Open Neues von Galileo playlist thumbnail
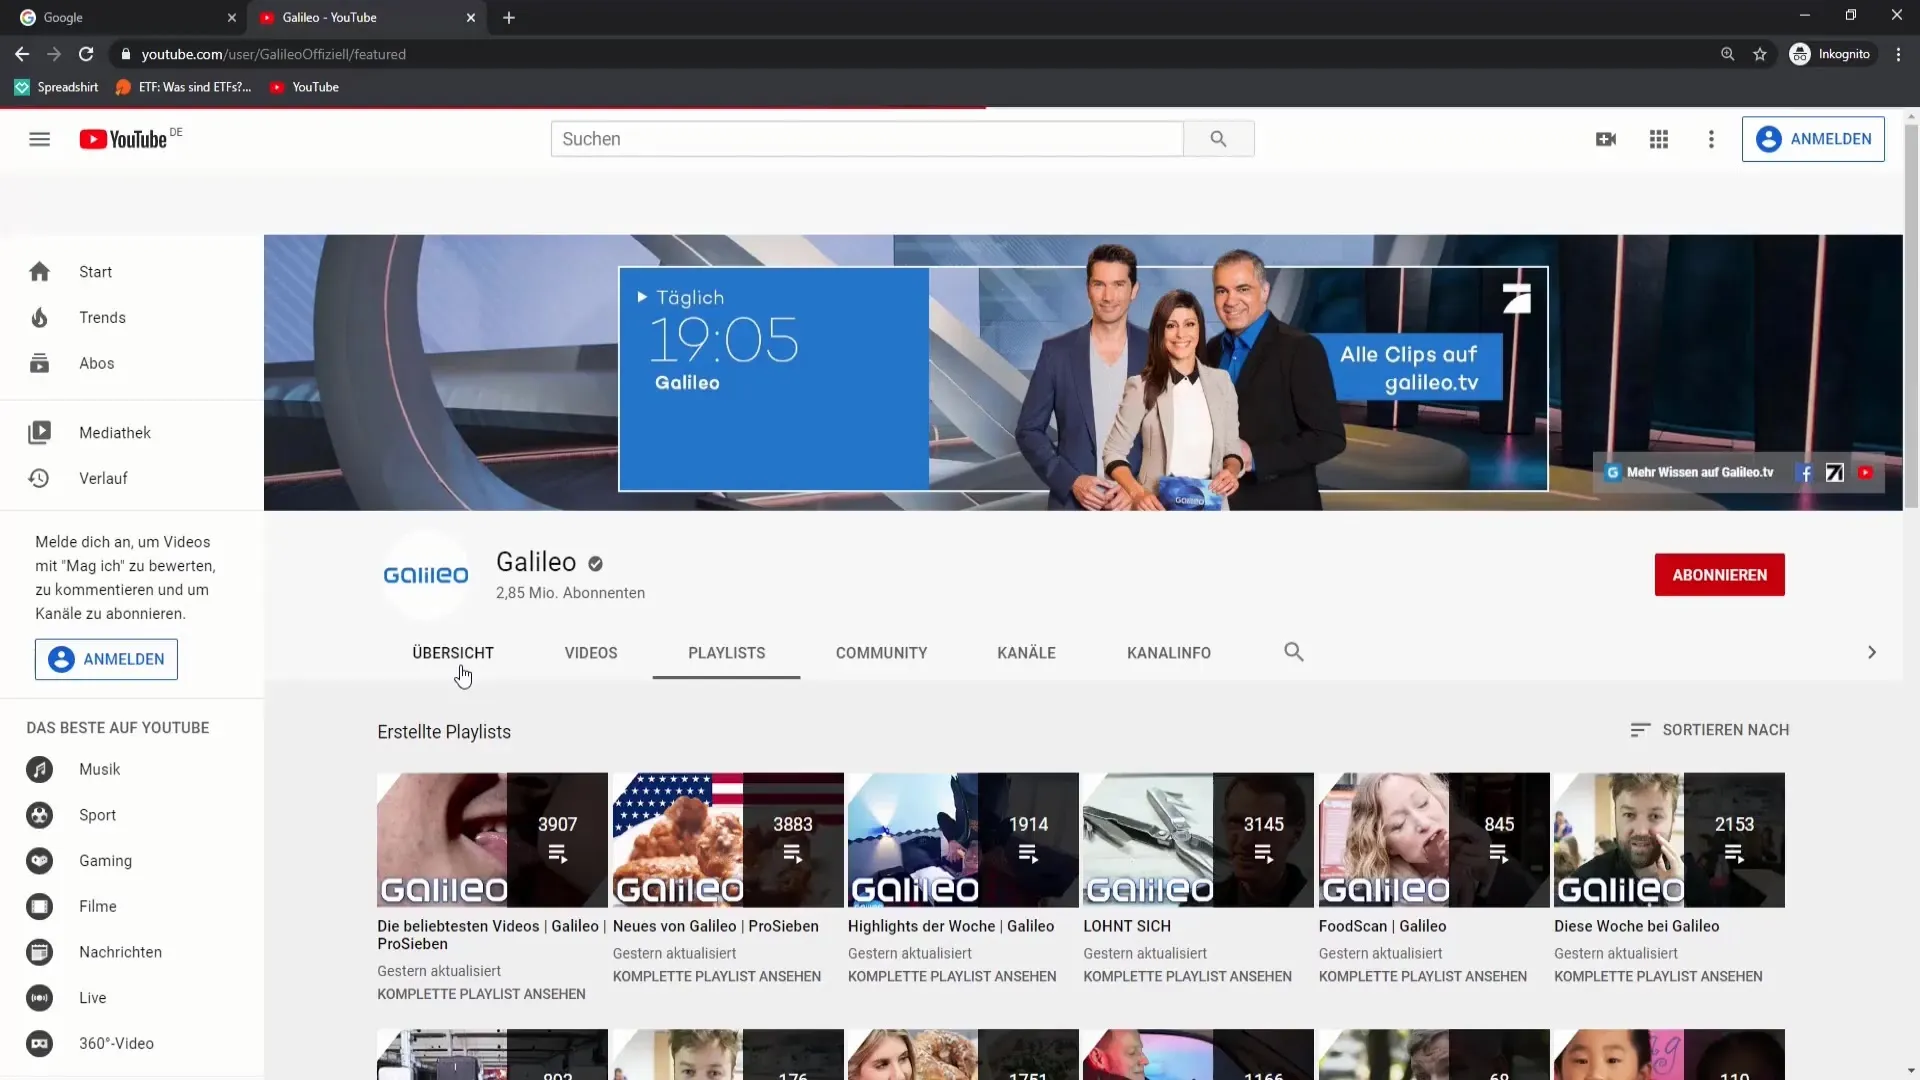 [x=728, y=840]
